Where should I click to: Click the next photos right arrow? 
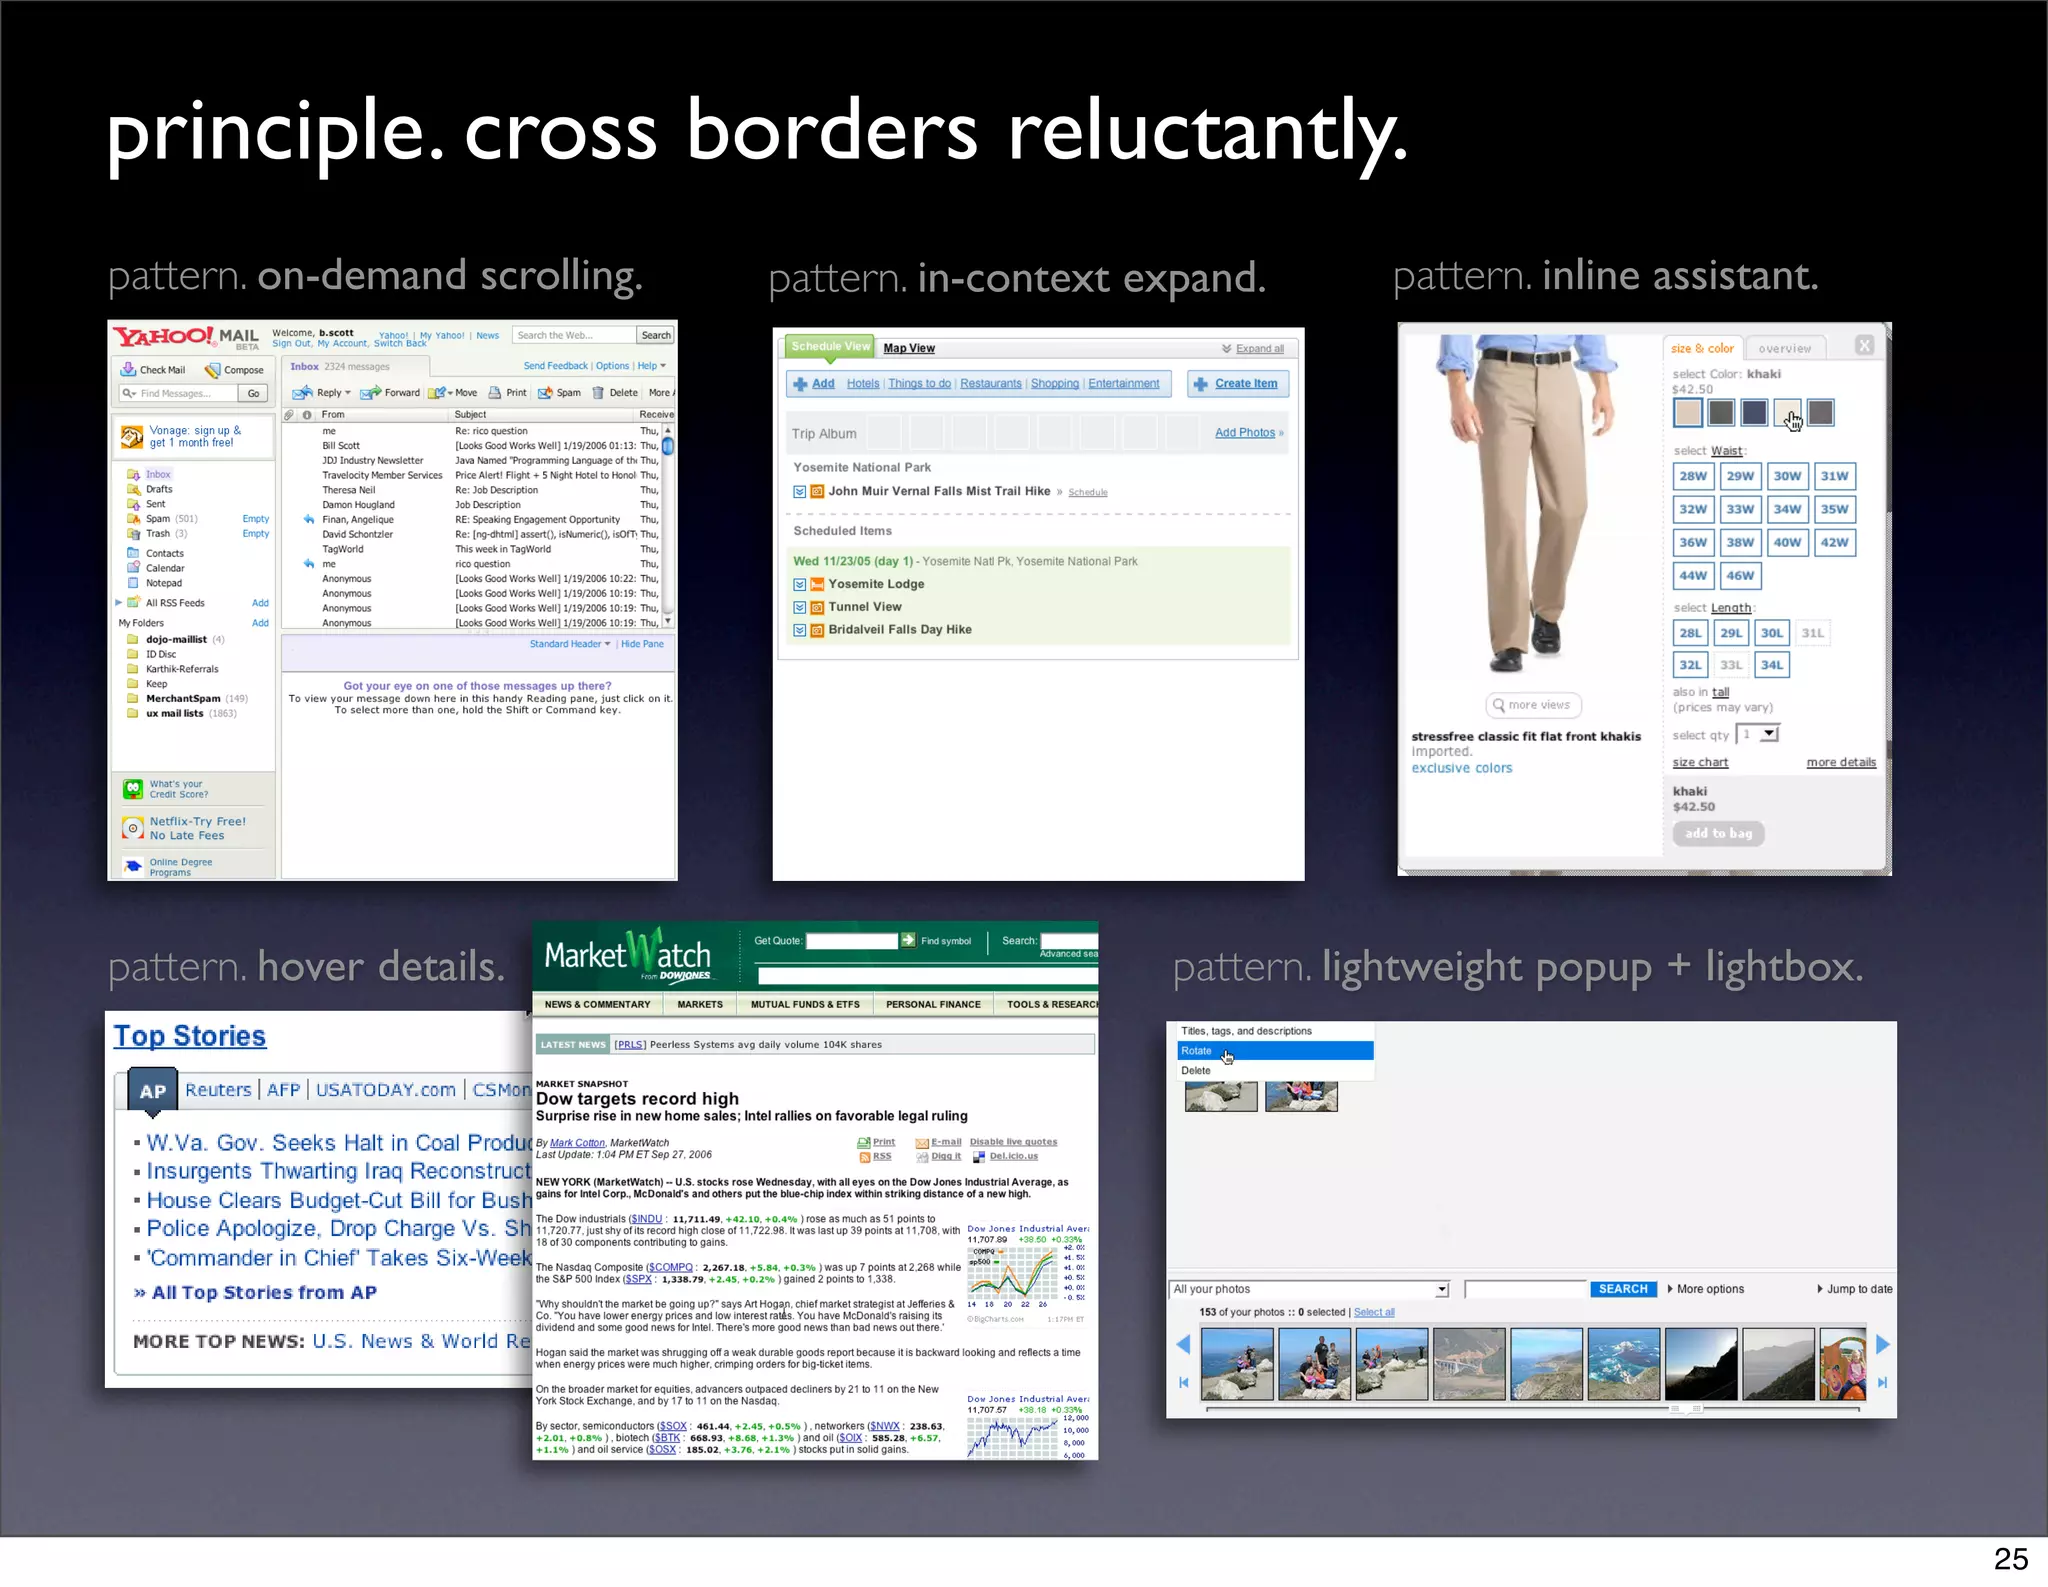(x=1883, y=1345)
